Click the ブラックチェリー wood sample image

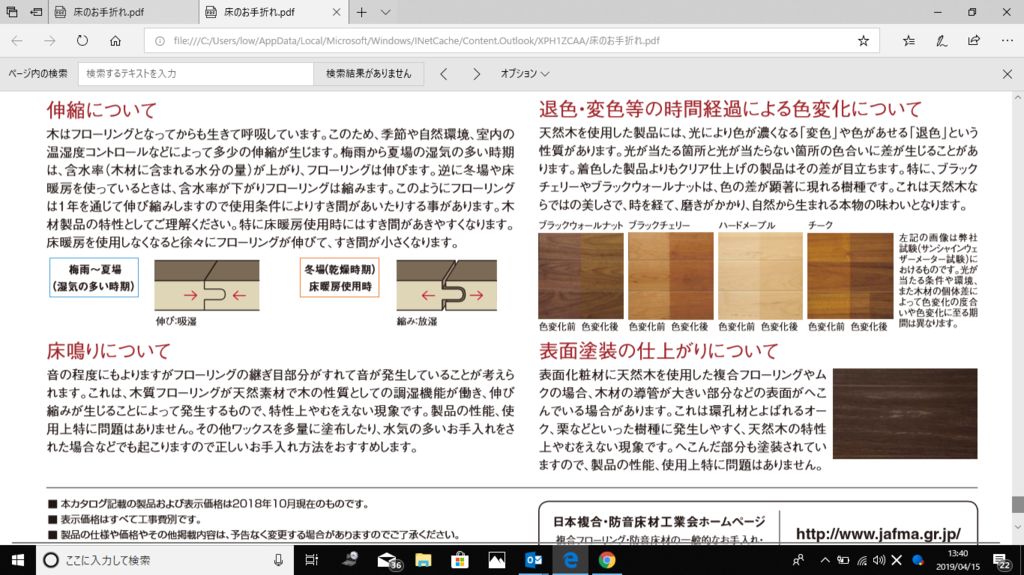point(671,276)
